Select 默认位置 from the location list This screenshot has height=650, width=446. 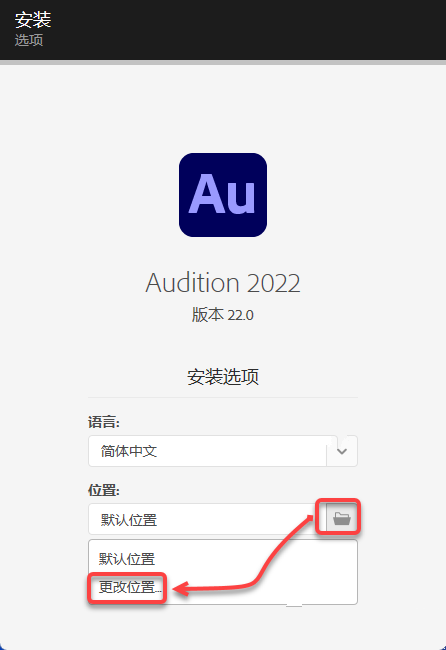pyautogui.click(x=127, y=559)
